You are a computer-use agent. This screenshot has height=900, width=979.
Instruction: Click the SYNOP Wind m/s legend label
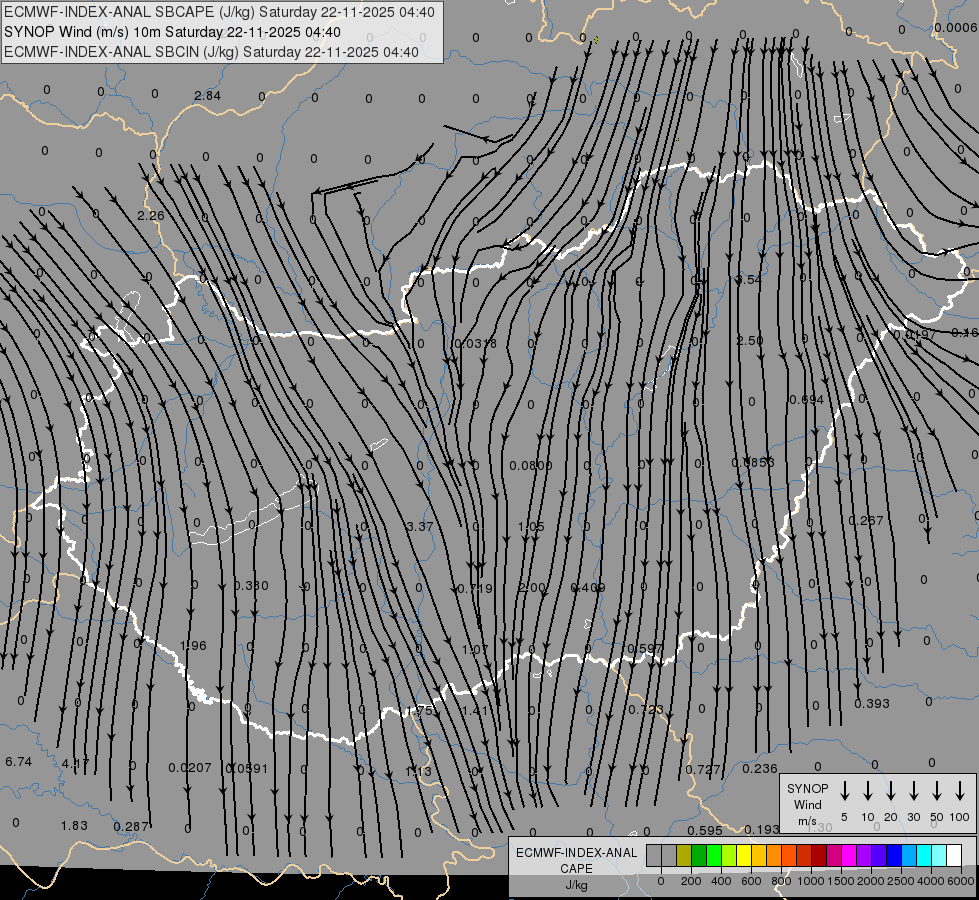(x=807, y=804)
